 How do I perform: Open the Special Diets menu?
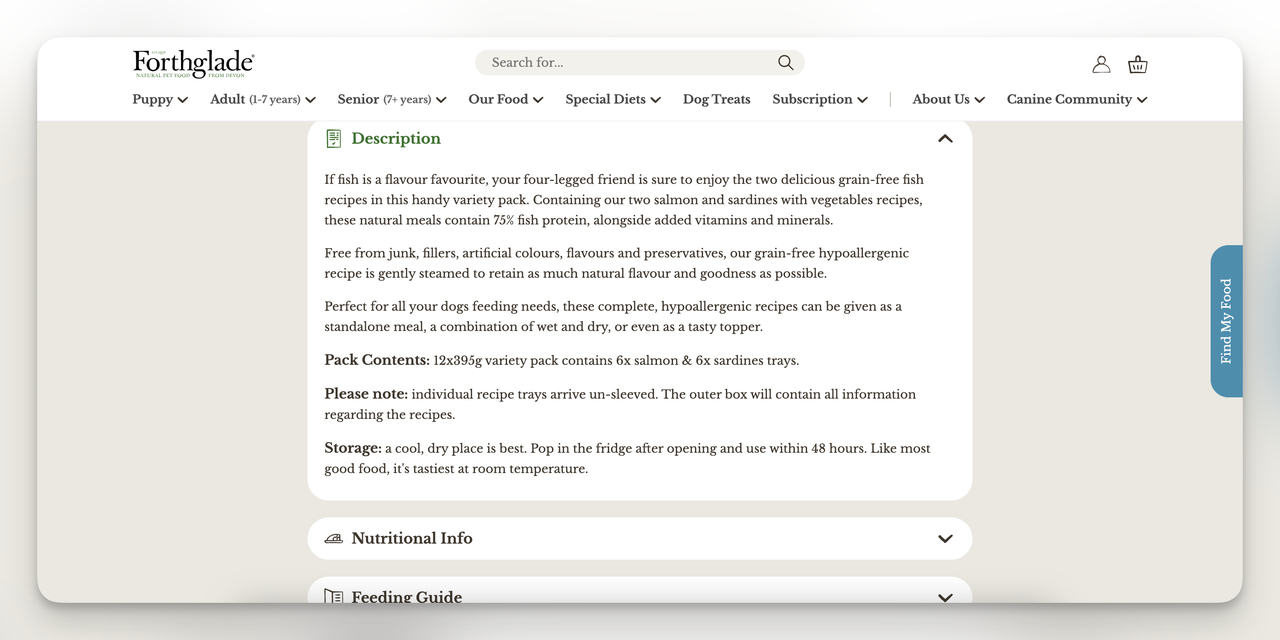point(613,99)
